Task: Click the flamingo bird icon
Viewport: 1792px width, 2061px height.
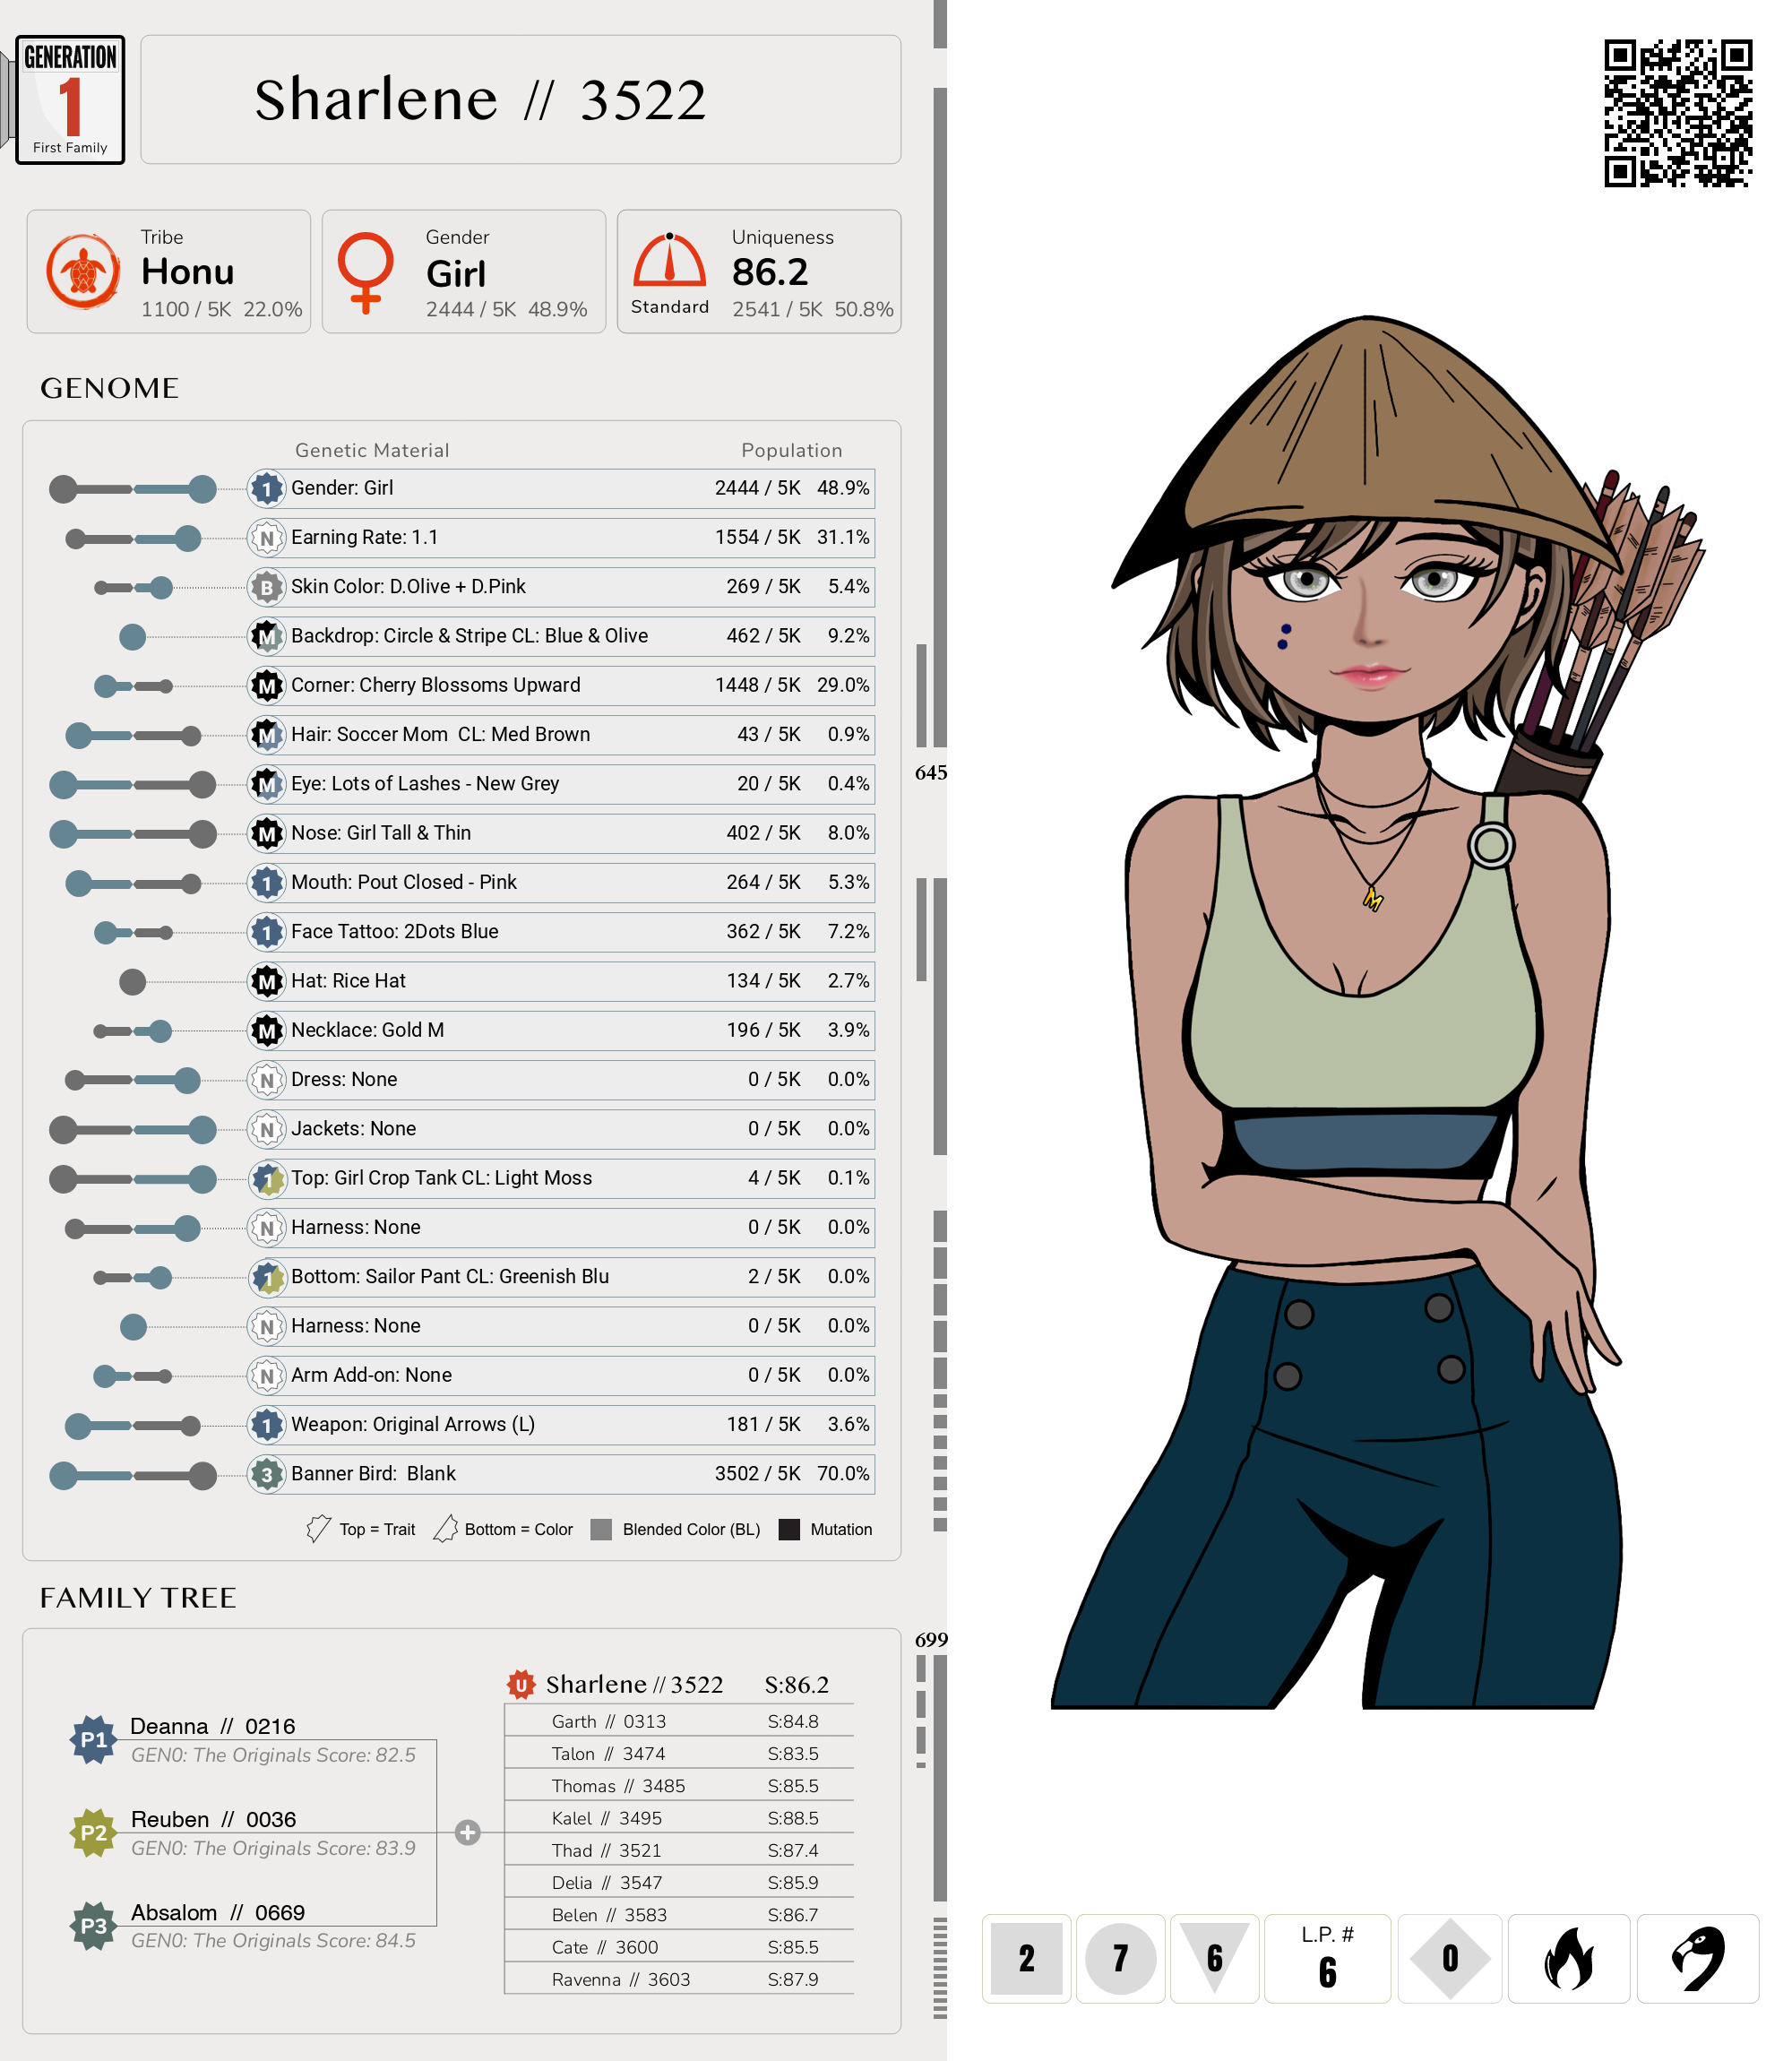Action: [x=1697, y=1957]
